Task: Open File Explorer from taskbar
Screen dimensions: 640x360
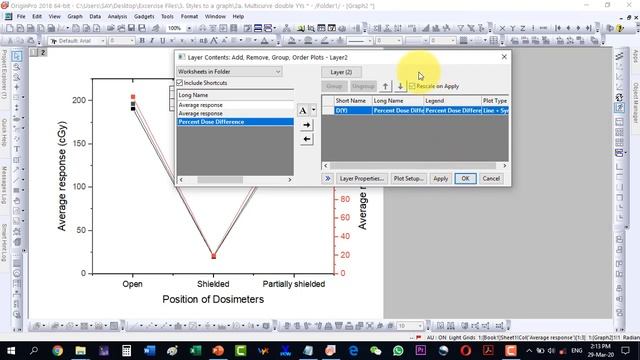Action: click(x=80, y=351)
